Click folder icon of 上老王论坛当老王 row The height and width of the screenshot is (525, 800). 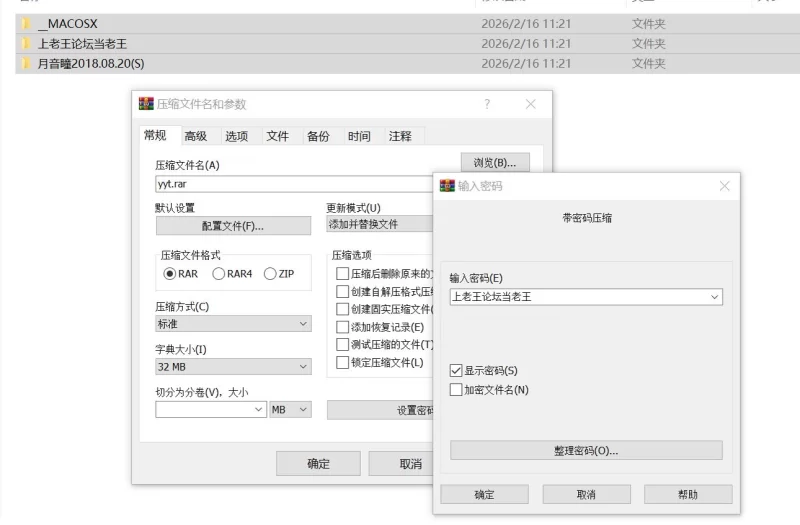click(26, 44)
